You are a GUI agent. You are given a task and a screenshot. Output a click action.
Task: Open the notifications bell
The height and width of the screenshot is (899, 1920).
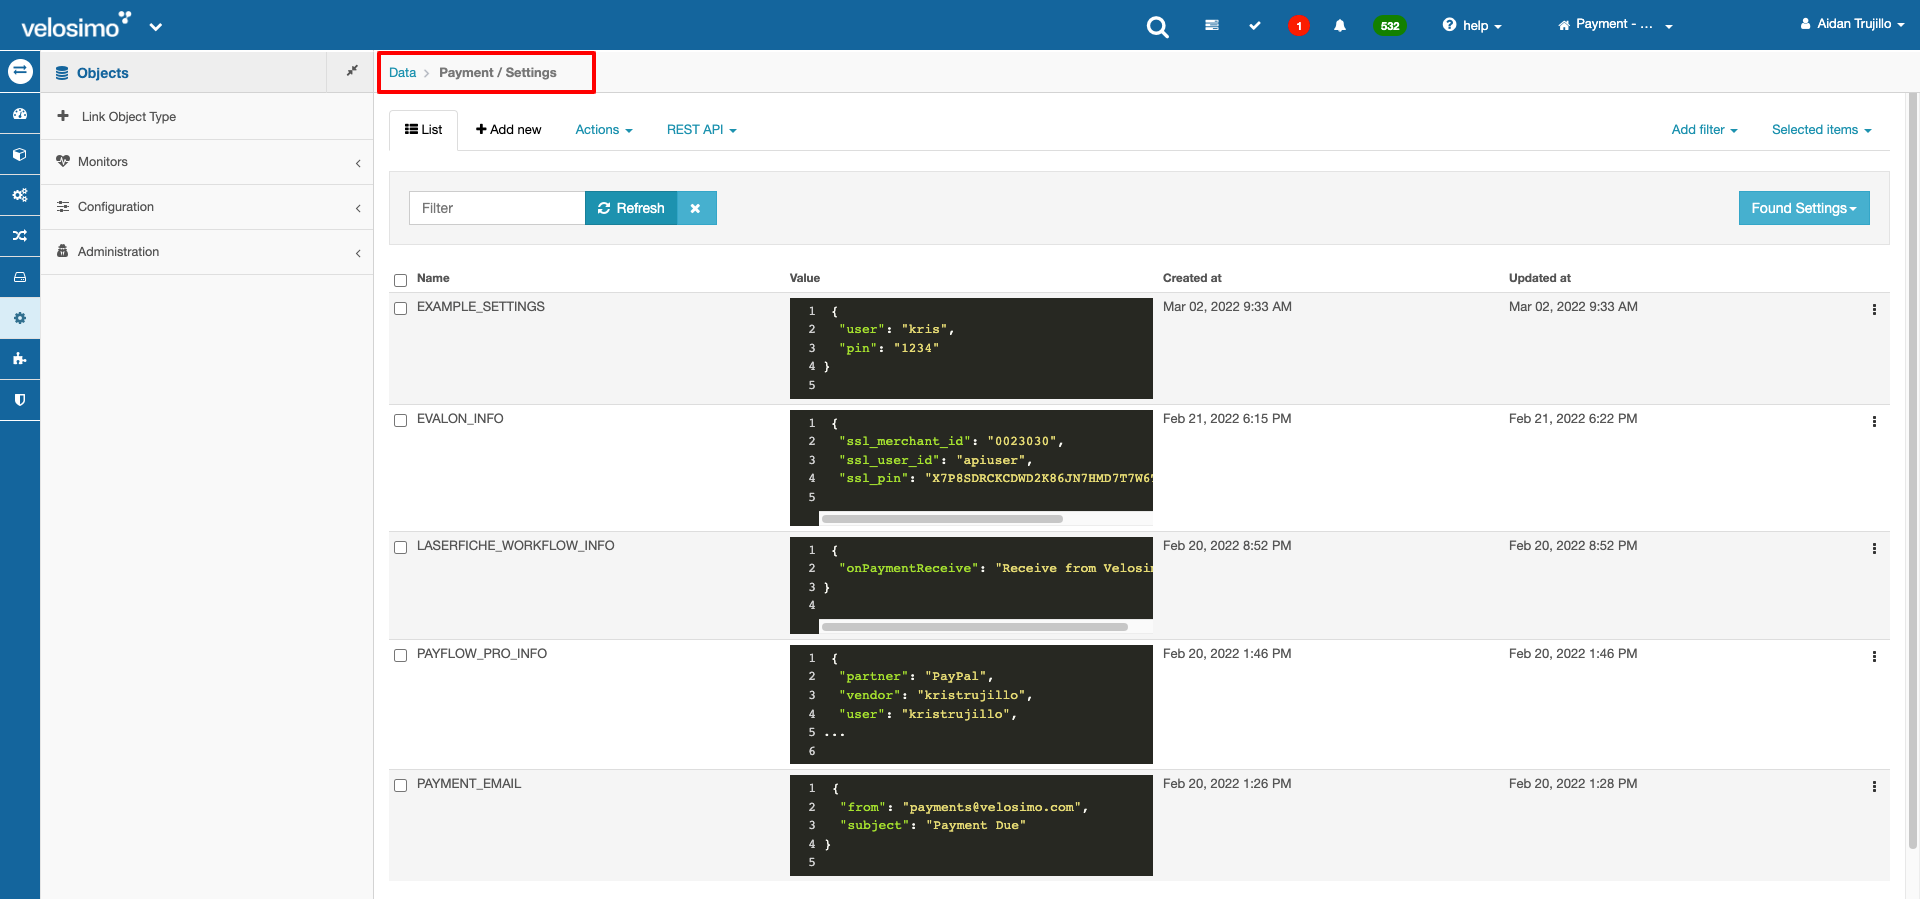pos(1340,26)
